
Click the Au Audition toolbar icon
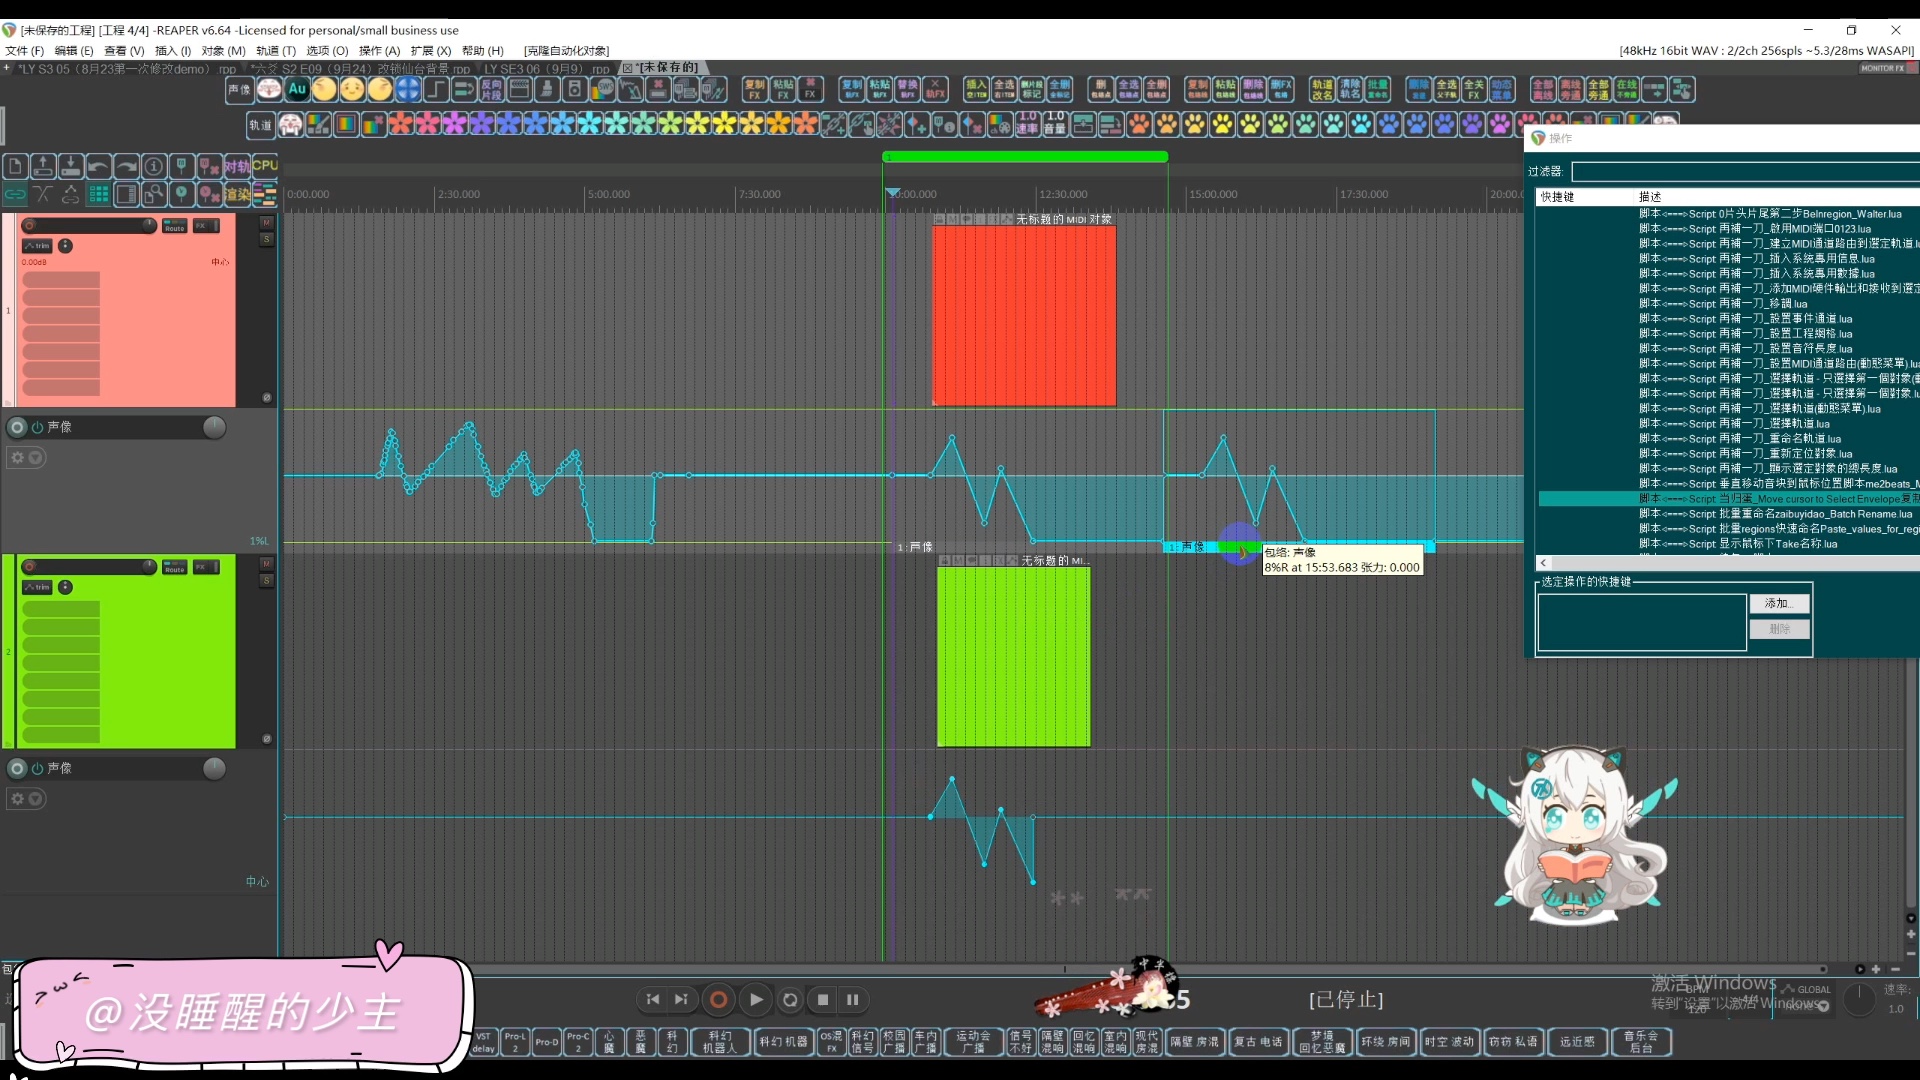tap(297, 89)
